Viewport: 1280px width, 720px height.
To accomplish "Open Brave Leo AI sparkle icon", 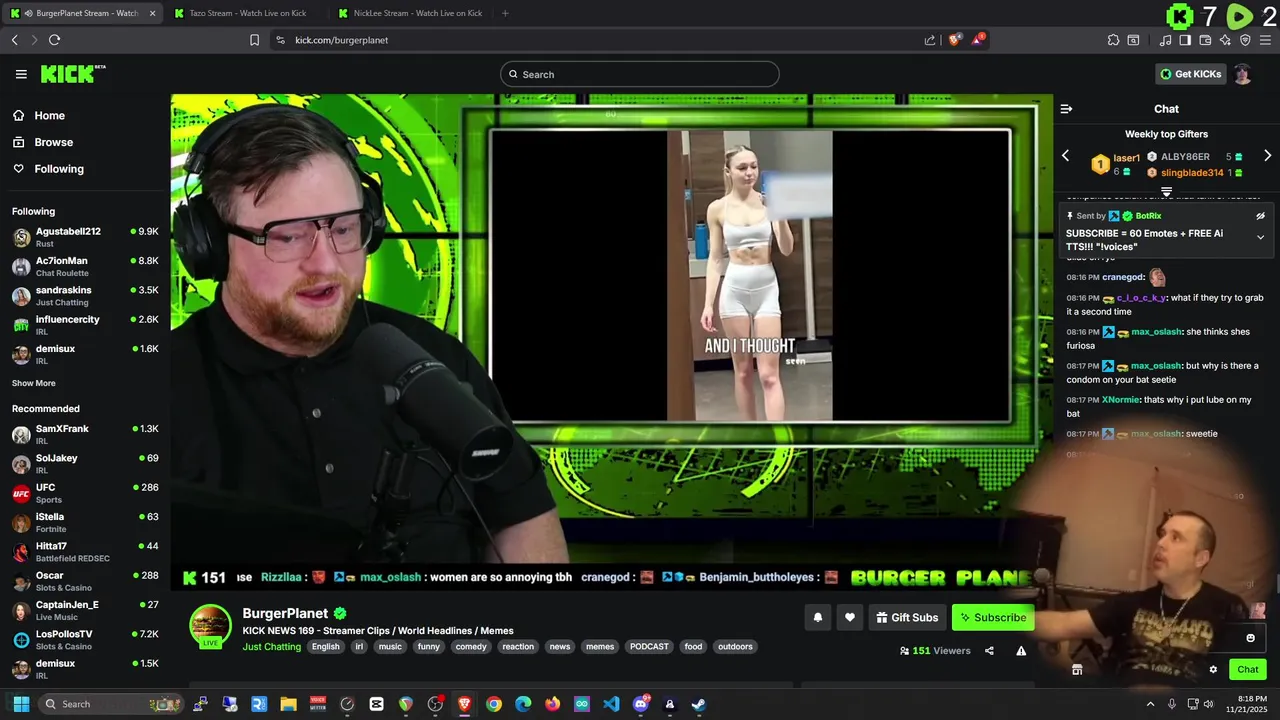I will [1225, 40].
